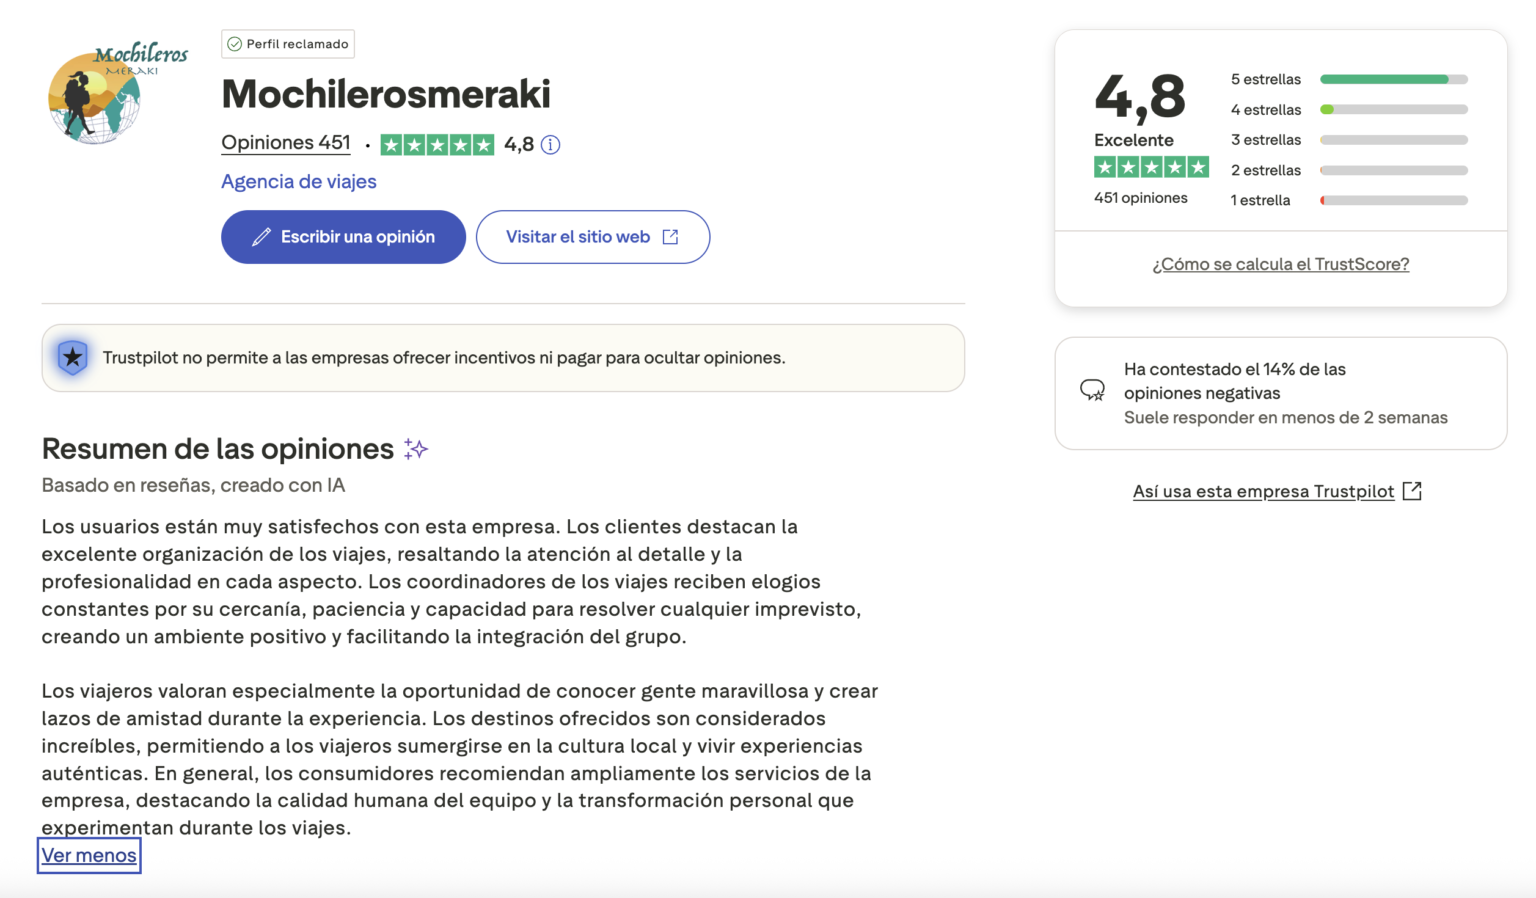The width and height of the screenshot is (1536, 898).
Task: Collapse summary with Ver menos
Action: (89, 855)
